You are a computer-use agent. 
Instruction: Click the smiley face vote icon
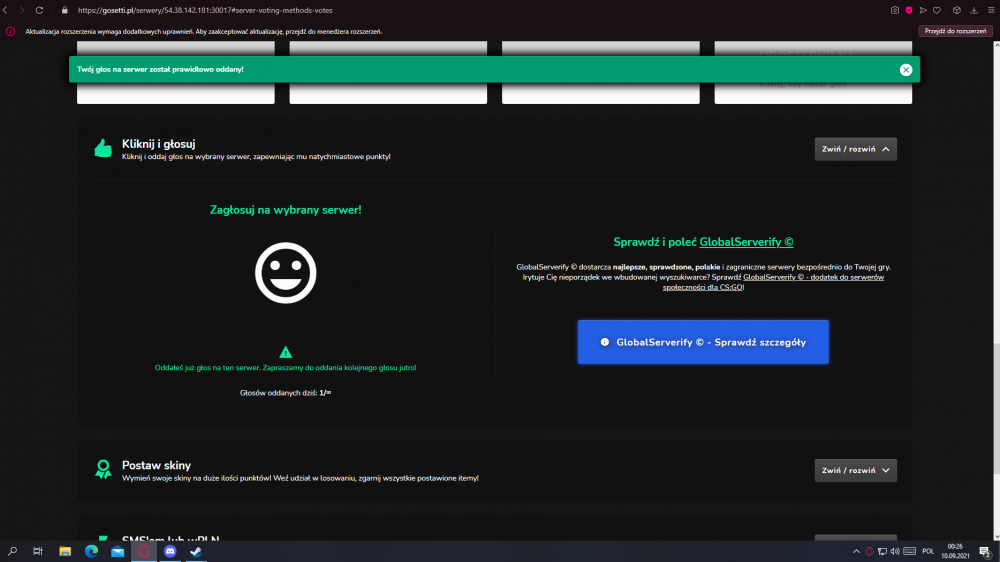[285, 273]
